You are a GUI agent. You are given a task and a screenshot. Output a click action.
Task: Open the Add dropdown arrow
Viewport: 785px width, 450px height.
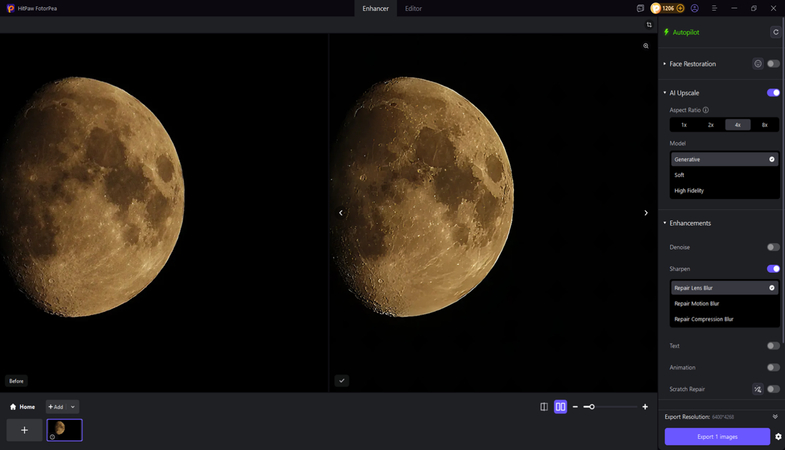(x=73, y=407)
